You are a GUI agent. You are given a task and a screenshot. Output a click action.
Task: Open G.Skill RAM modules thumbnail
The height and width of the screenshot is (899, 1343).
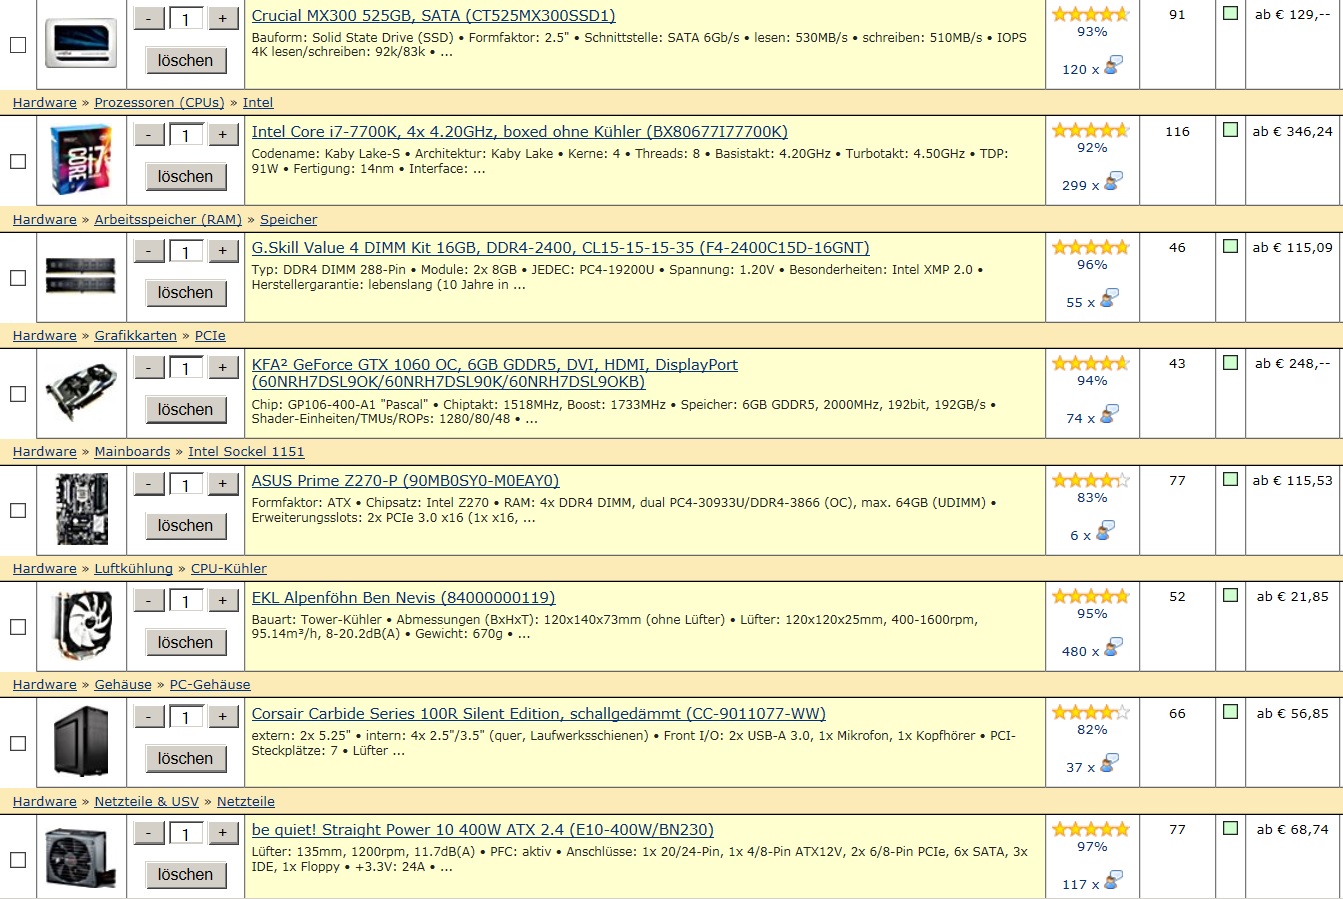[x=81, y=276]
